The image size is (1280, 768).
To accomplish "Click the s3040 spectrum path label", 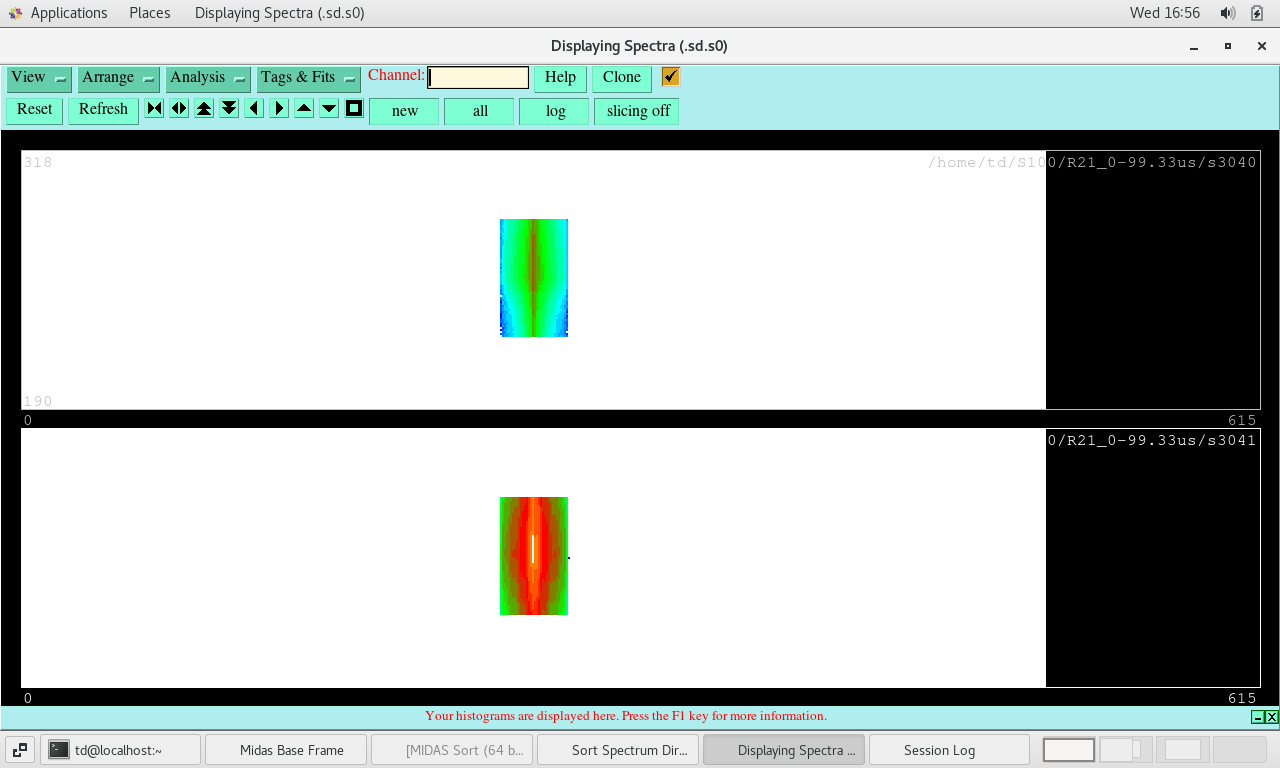I will [1092, 163].
